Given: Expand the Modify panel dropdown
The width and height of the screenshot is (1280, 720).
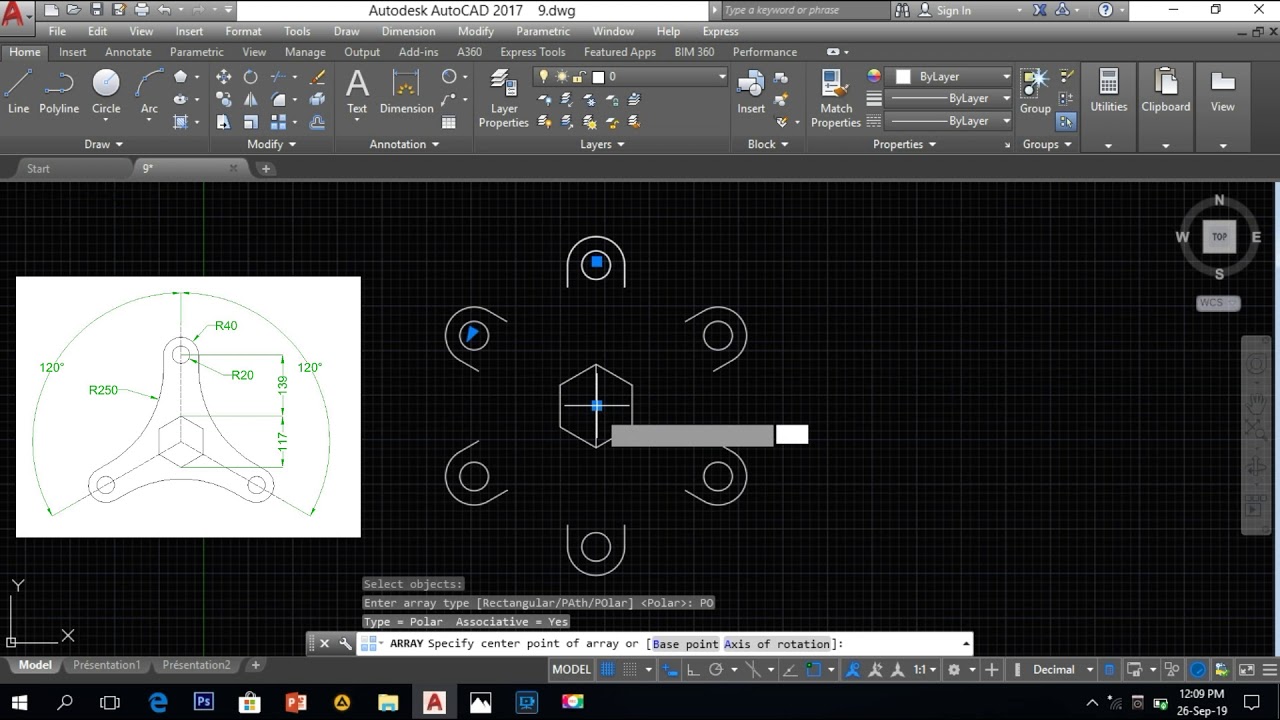Looking at the screenshot, I should 271,144.
